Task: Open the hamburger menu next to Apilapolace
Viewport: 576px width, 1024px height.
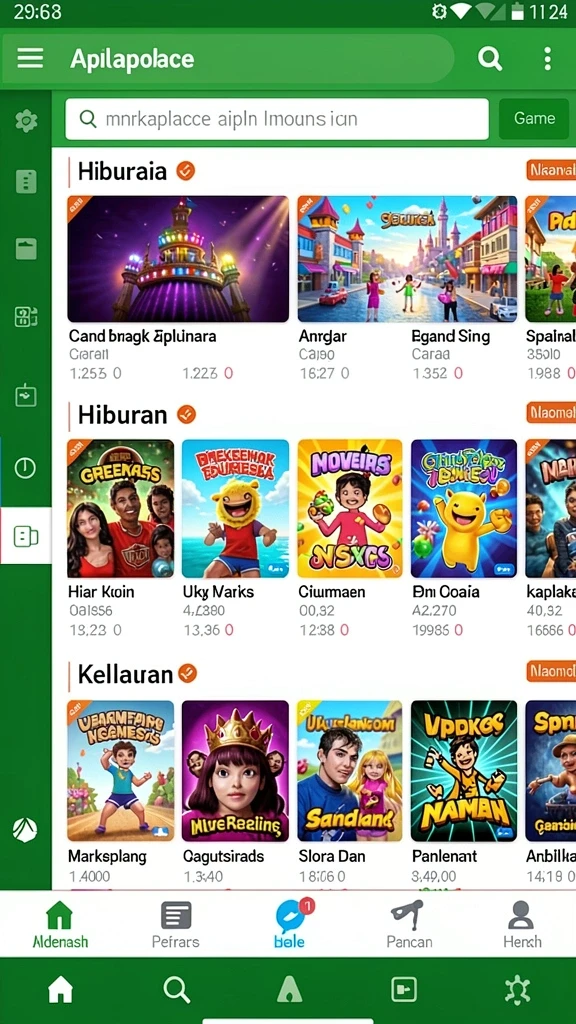Action: coord(30,58)
